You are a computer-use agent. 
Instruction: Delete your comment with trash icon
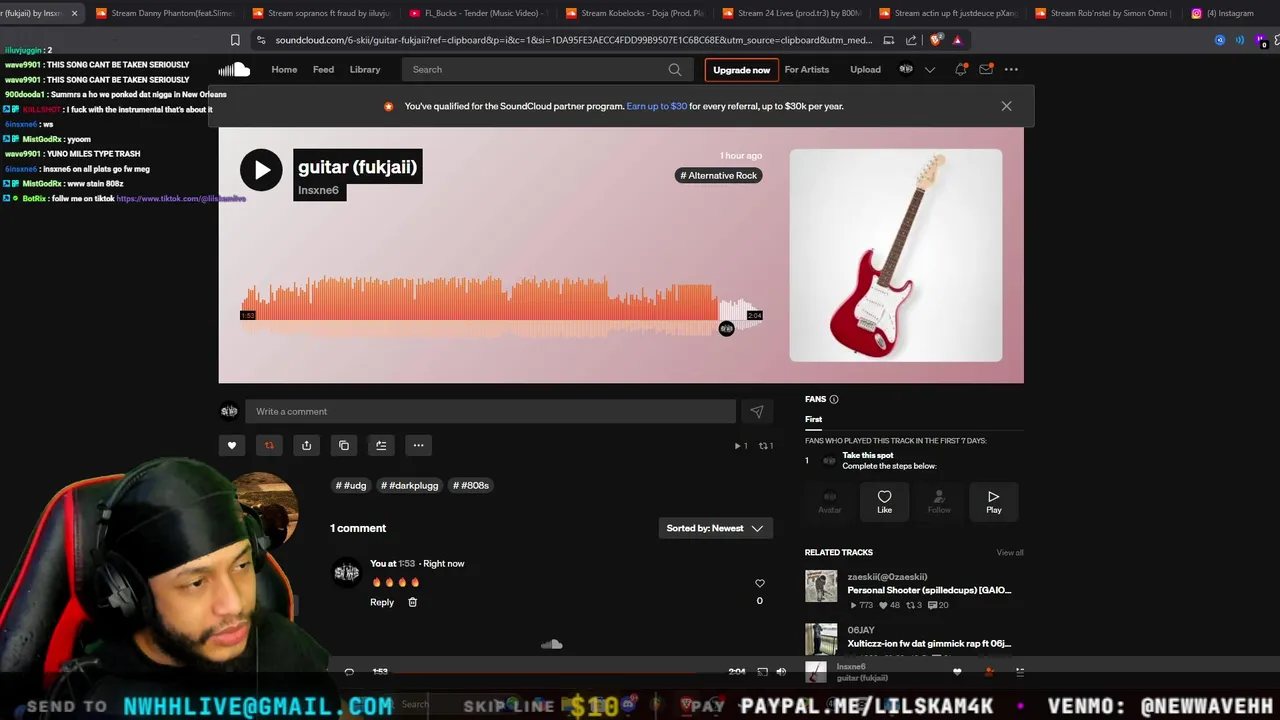coord(412,602)
